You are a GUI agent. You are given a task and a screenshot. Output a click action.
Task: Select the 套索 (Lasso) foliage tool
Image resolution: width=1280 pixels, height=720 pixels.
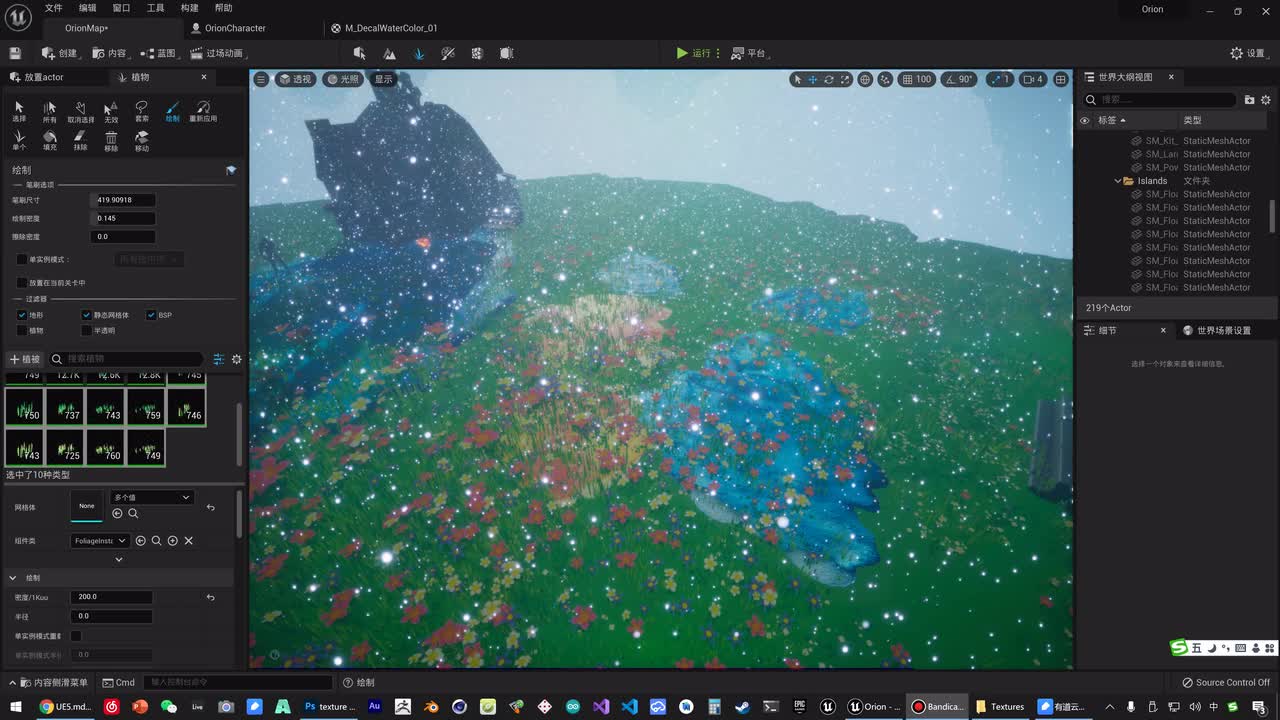[142, 111]
